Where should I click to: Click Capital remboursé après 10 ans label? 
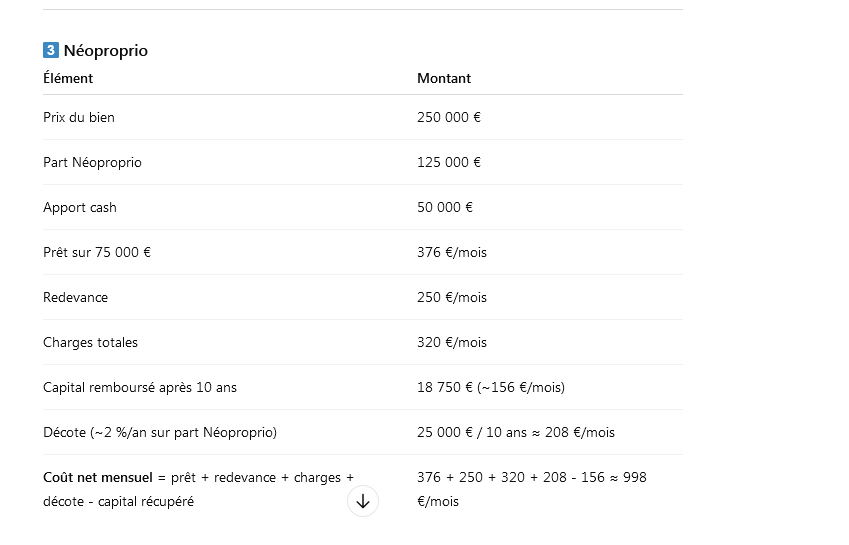[x=140, y=388]
